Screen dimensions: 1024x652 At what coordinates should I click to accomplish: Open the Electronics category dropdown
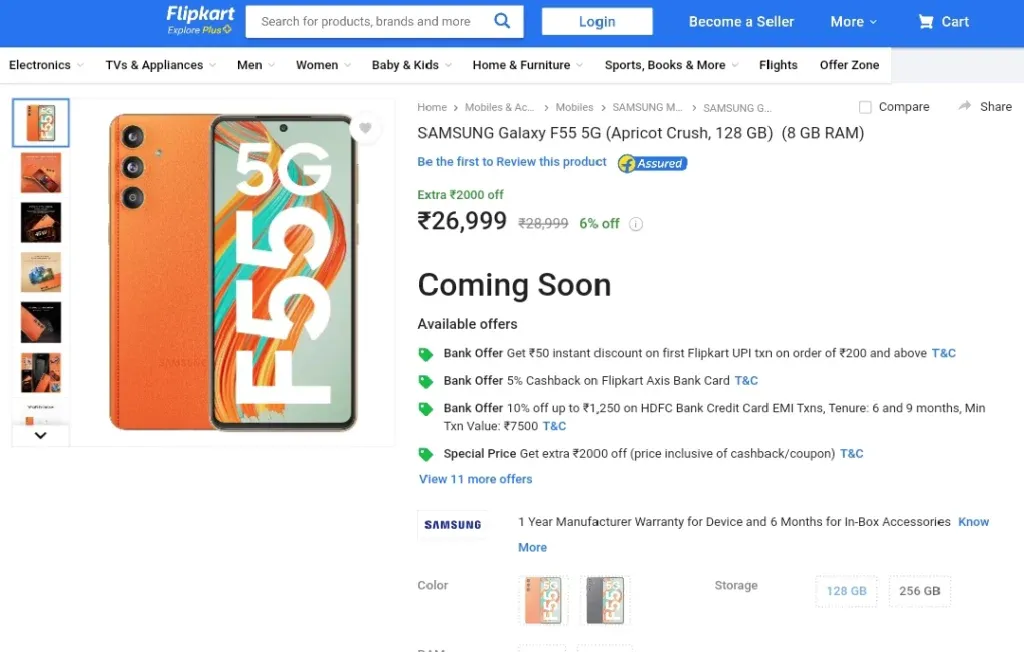click(46, 65)
